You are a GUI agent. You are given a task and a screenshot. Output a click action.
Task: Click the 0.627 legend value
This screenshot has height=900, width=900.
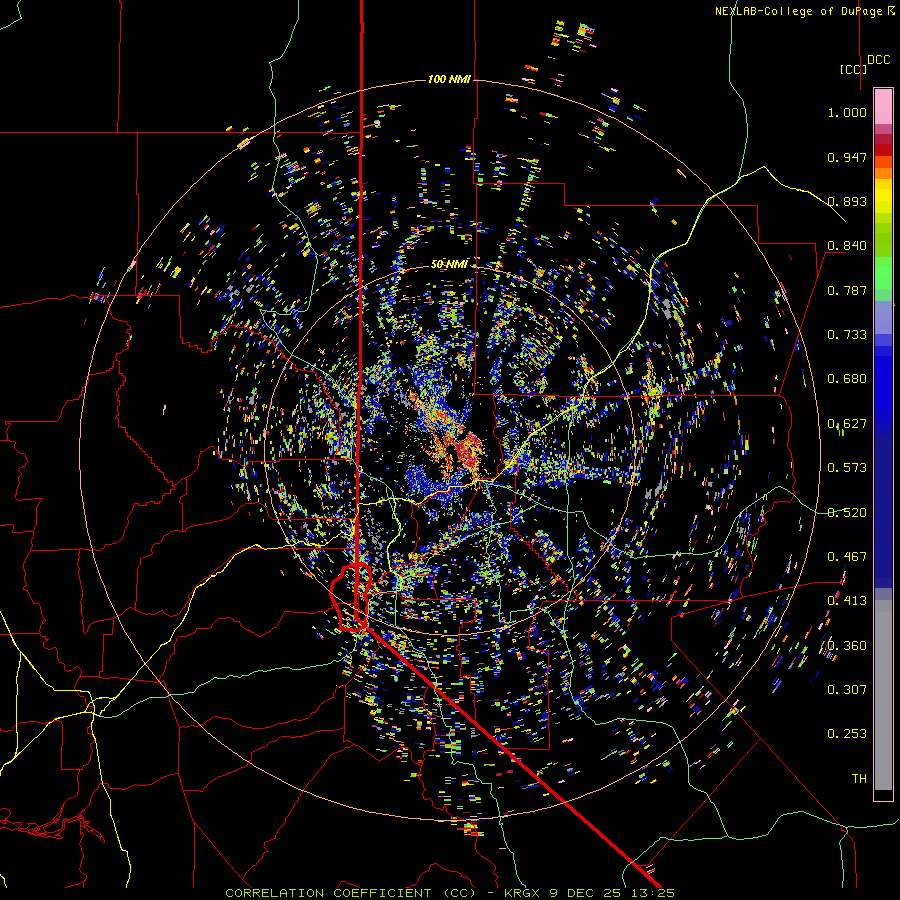(847, 424)
